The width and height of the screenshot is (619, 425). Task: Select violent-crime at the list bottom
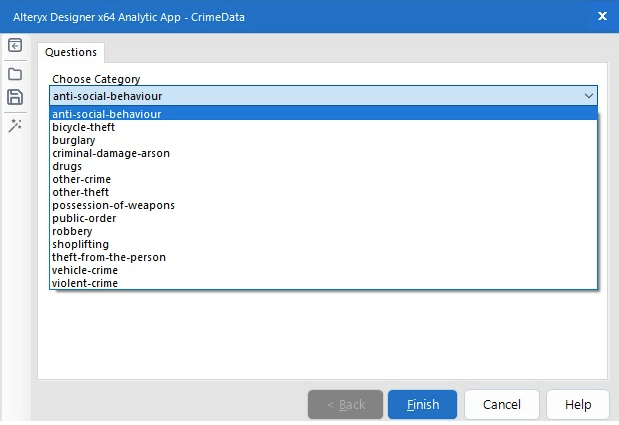pyautogui.click(x=85, y=283)
